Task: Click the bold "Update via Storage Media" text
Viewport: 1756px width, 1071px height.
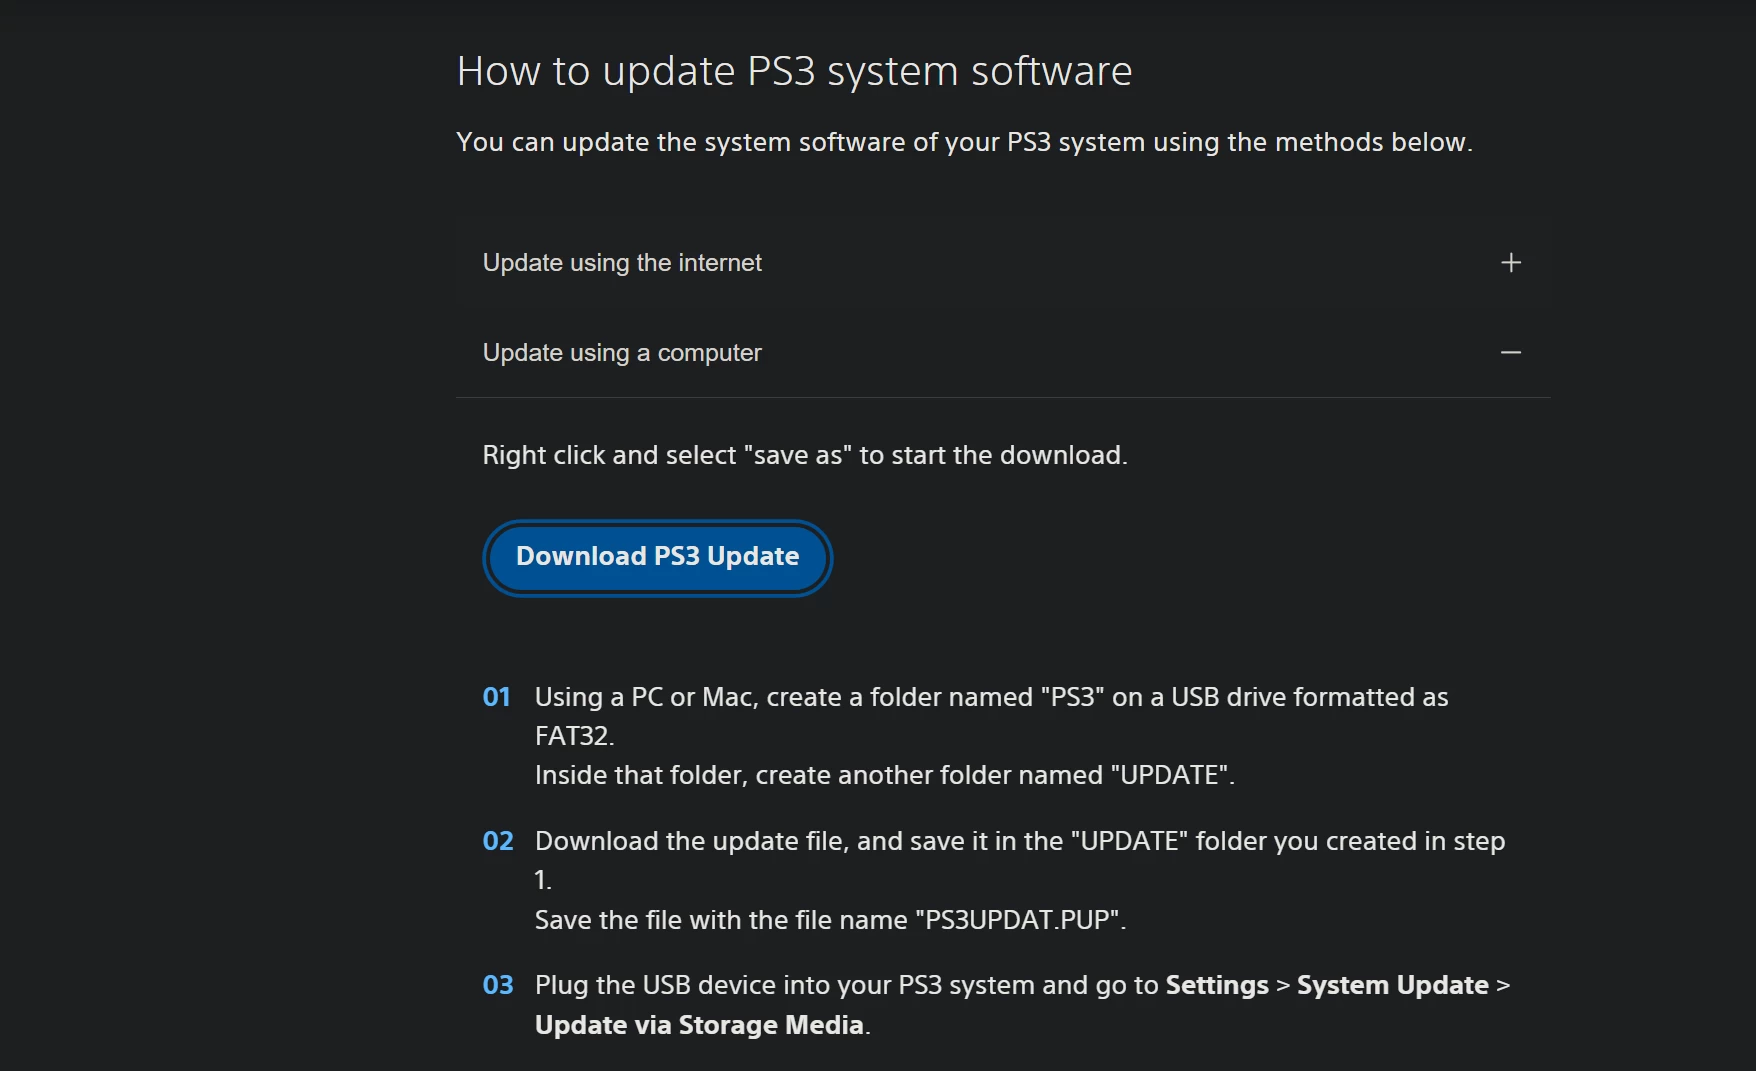Action: point(699,1025)
